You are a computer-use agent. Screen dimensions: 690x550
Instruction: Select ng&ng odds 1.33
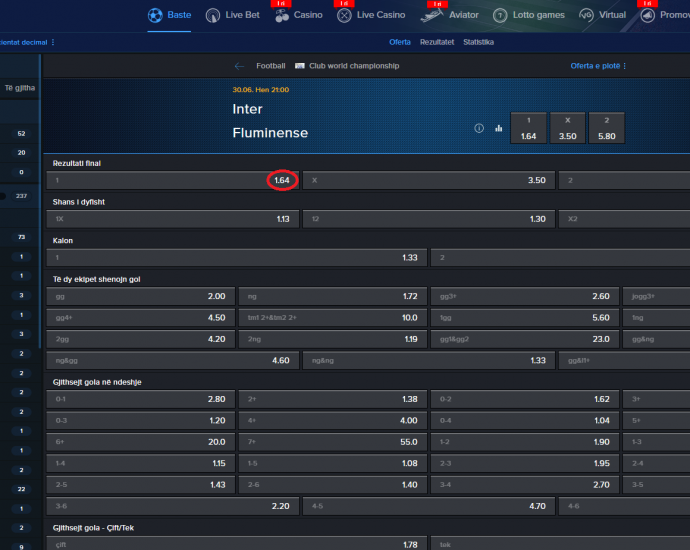429,361
